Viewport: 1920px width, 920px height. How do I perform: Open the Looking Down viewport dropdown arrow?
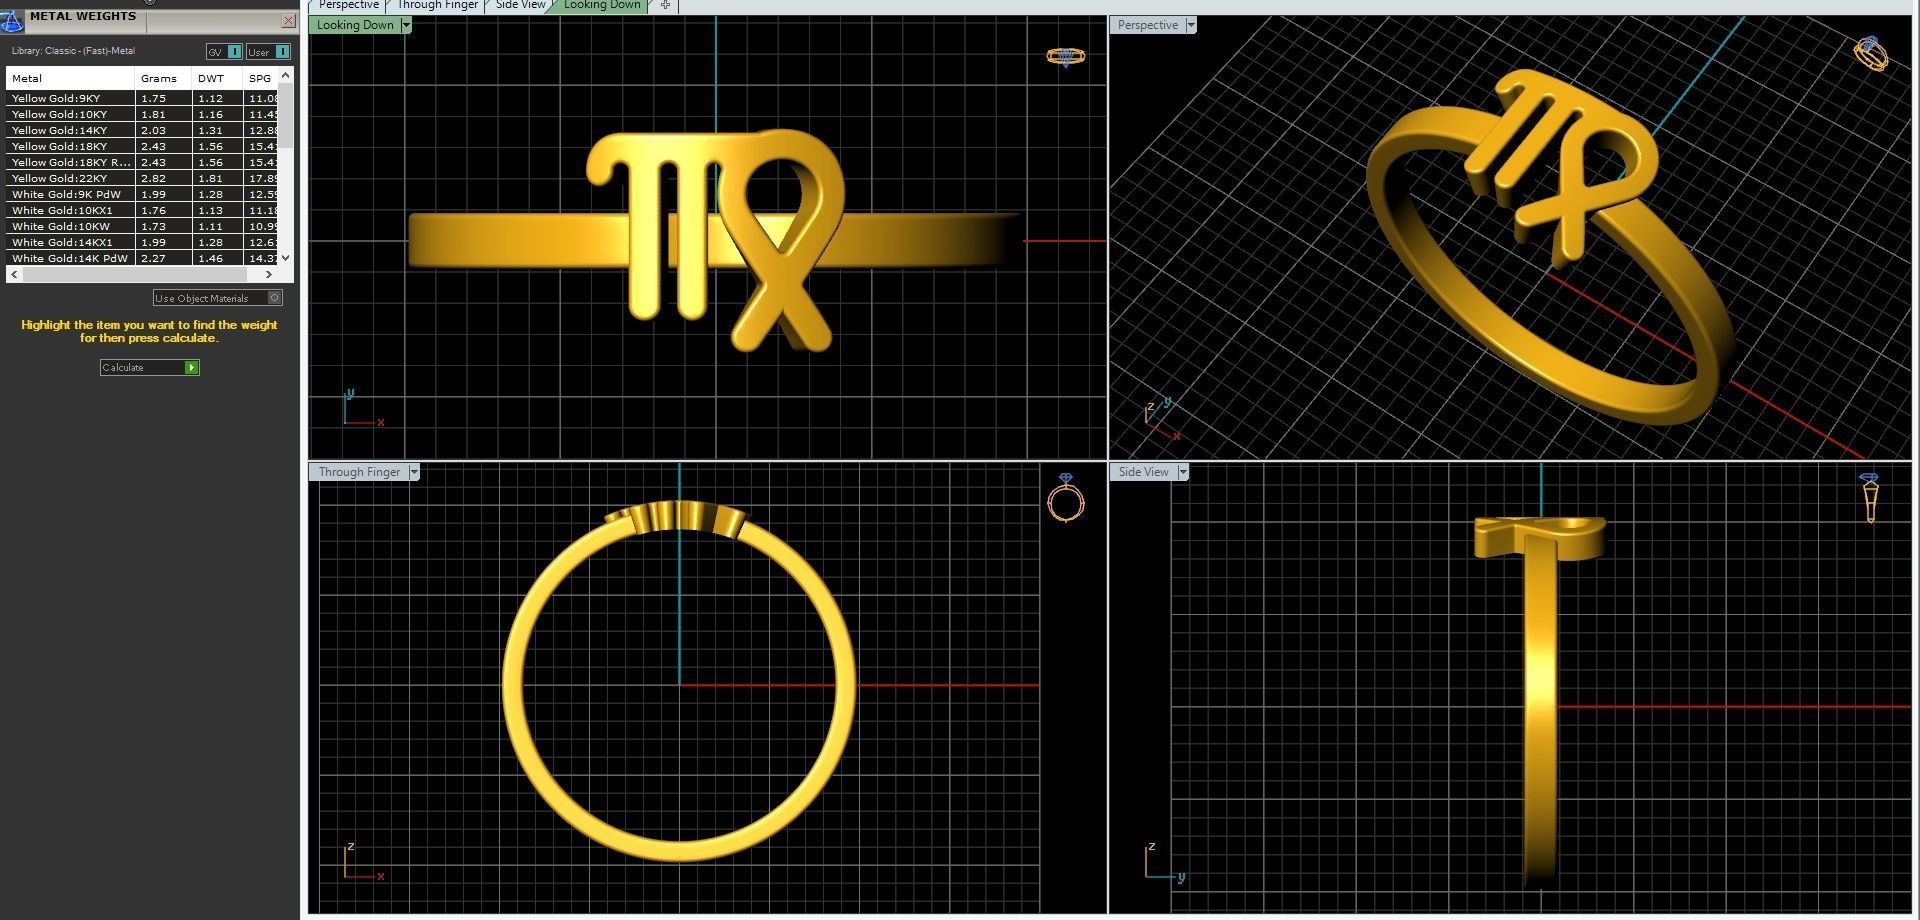(406, 25)
